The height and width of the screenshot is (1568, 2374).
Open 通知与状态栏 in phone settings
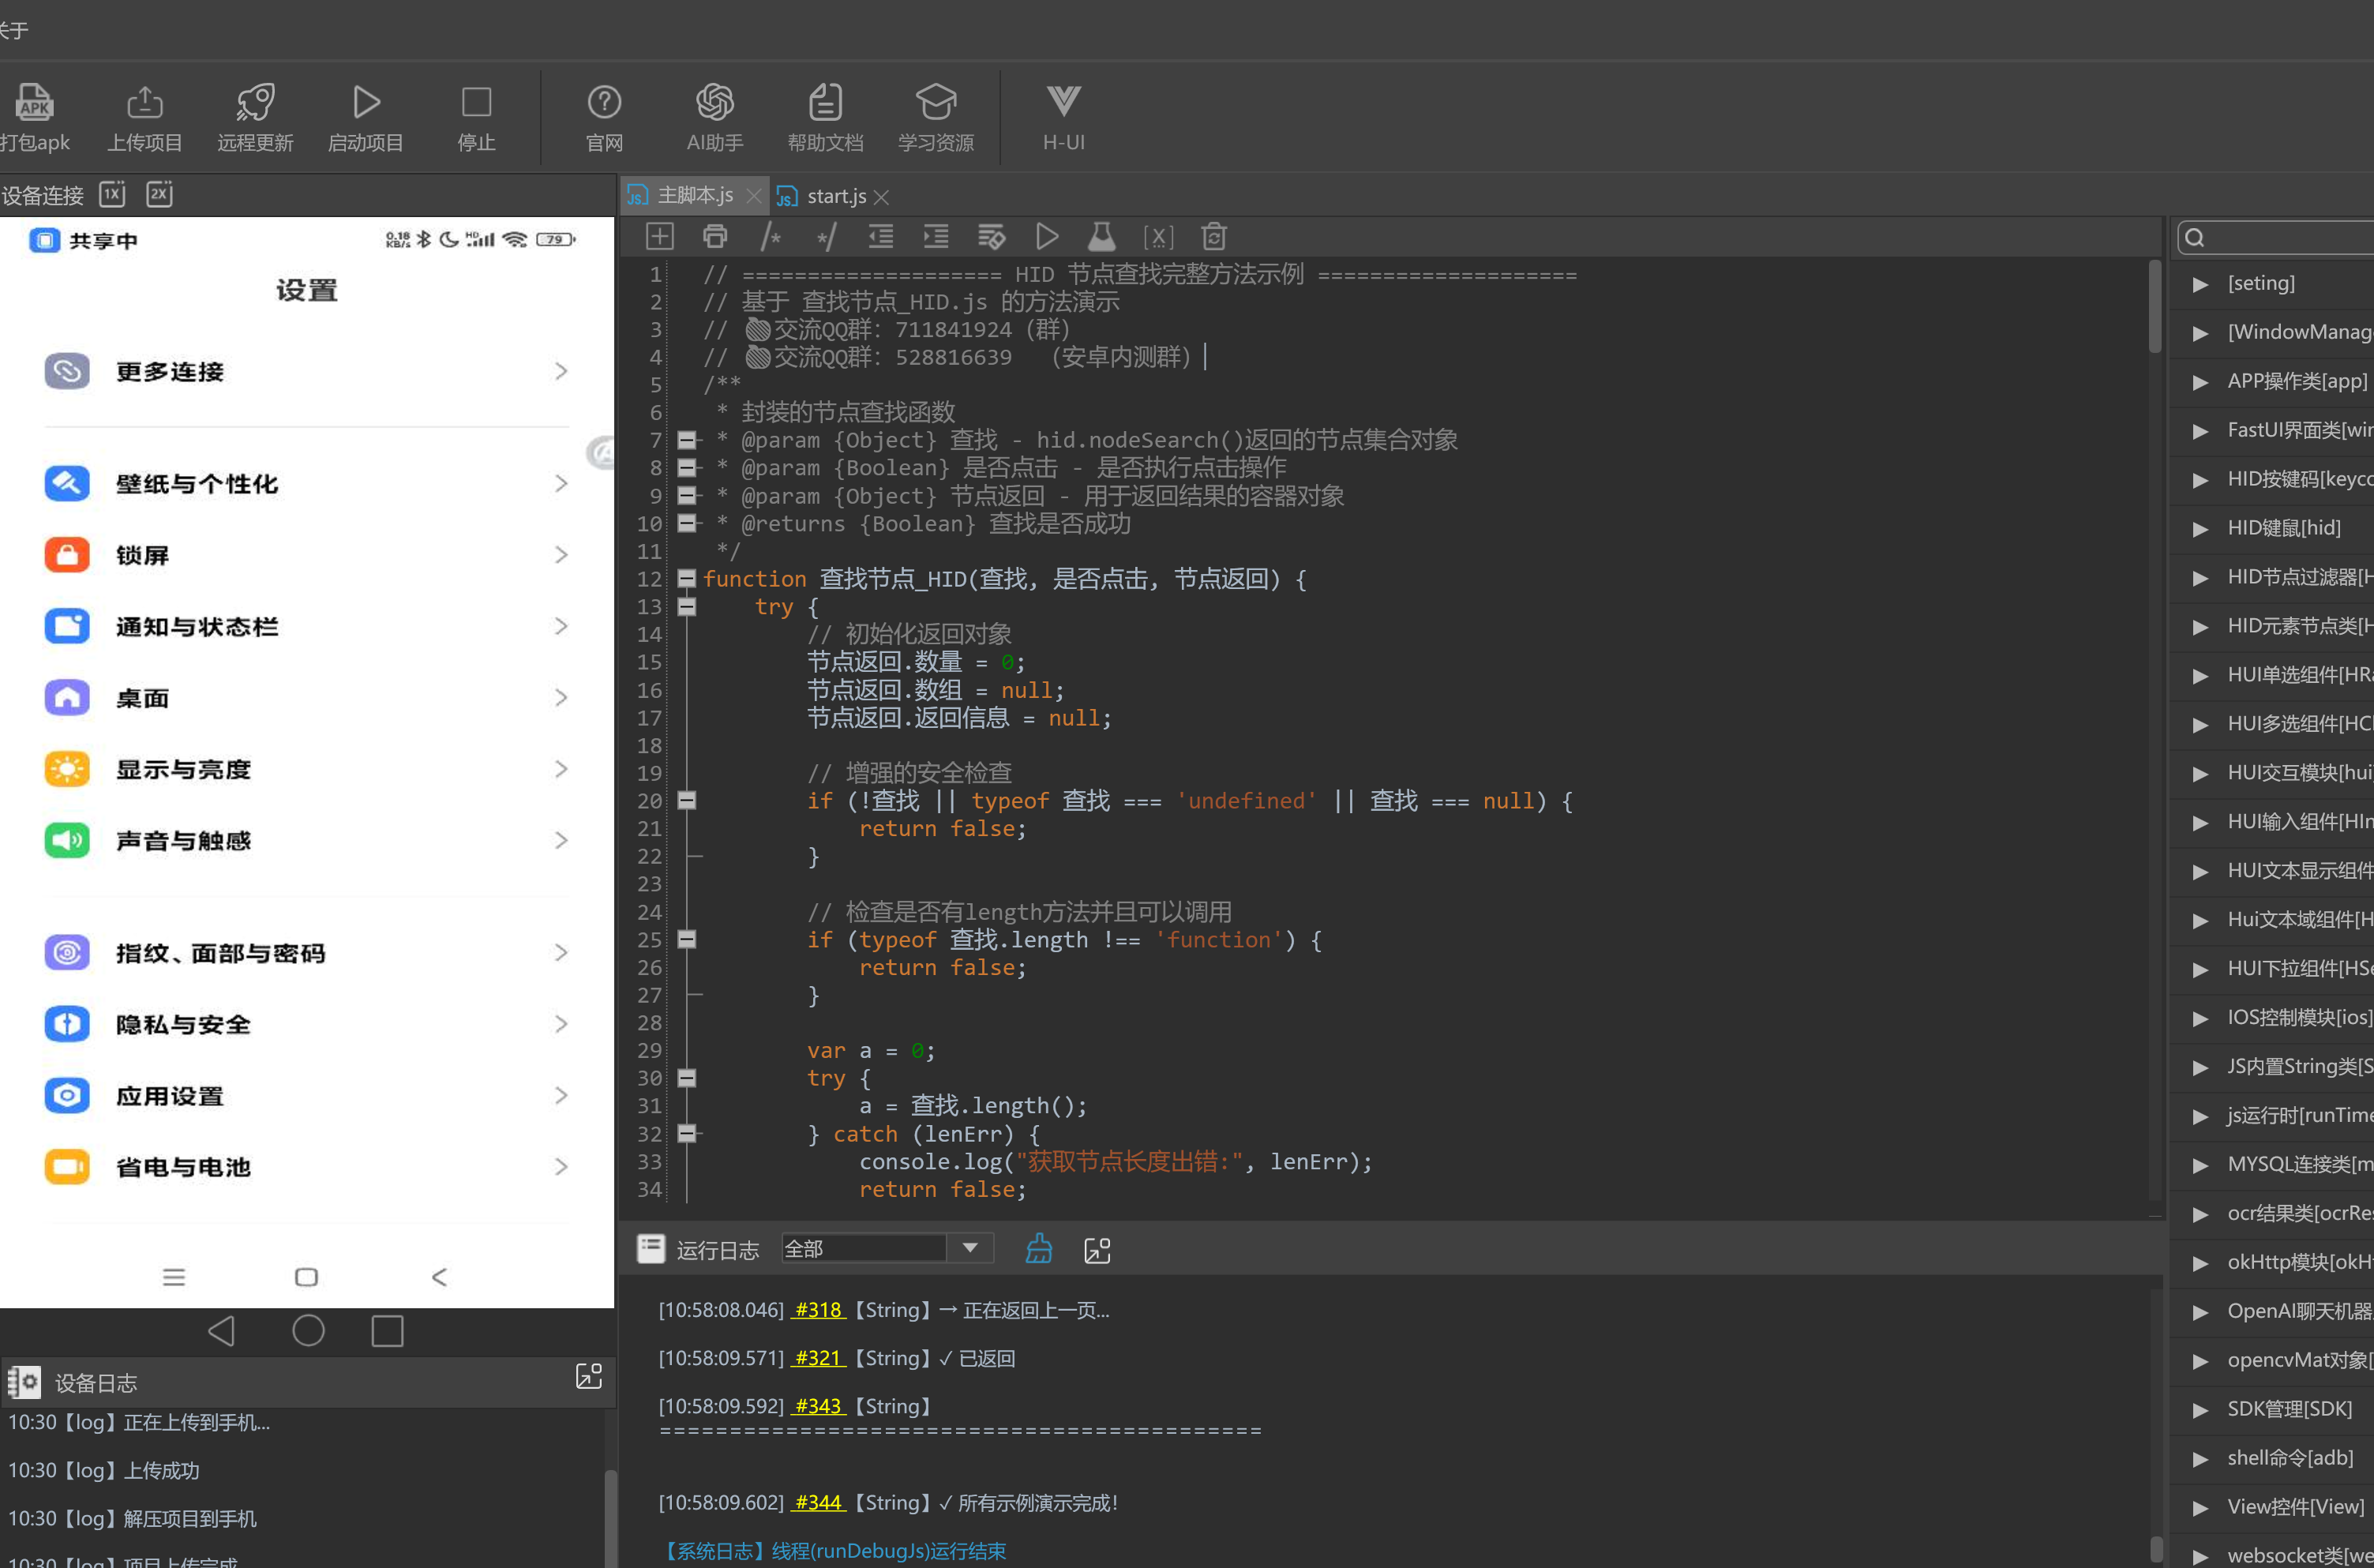pyautogui.click(x=306, y=626)
